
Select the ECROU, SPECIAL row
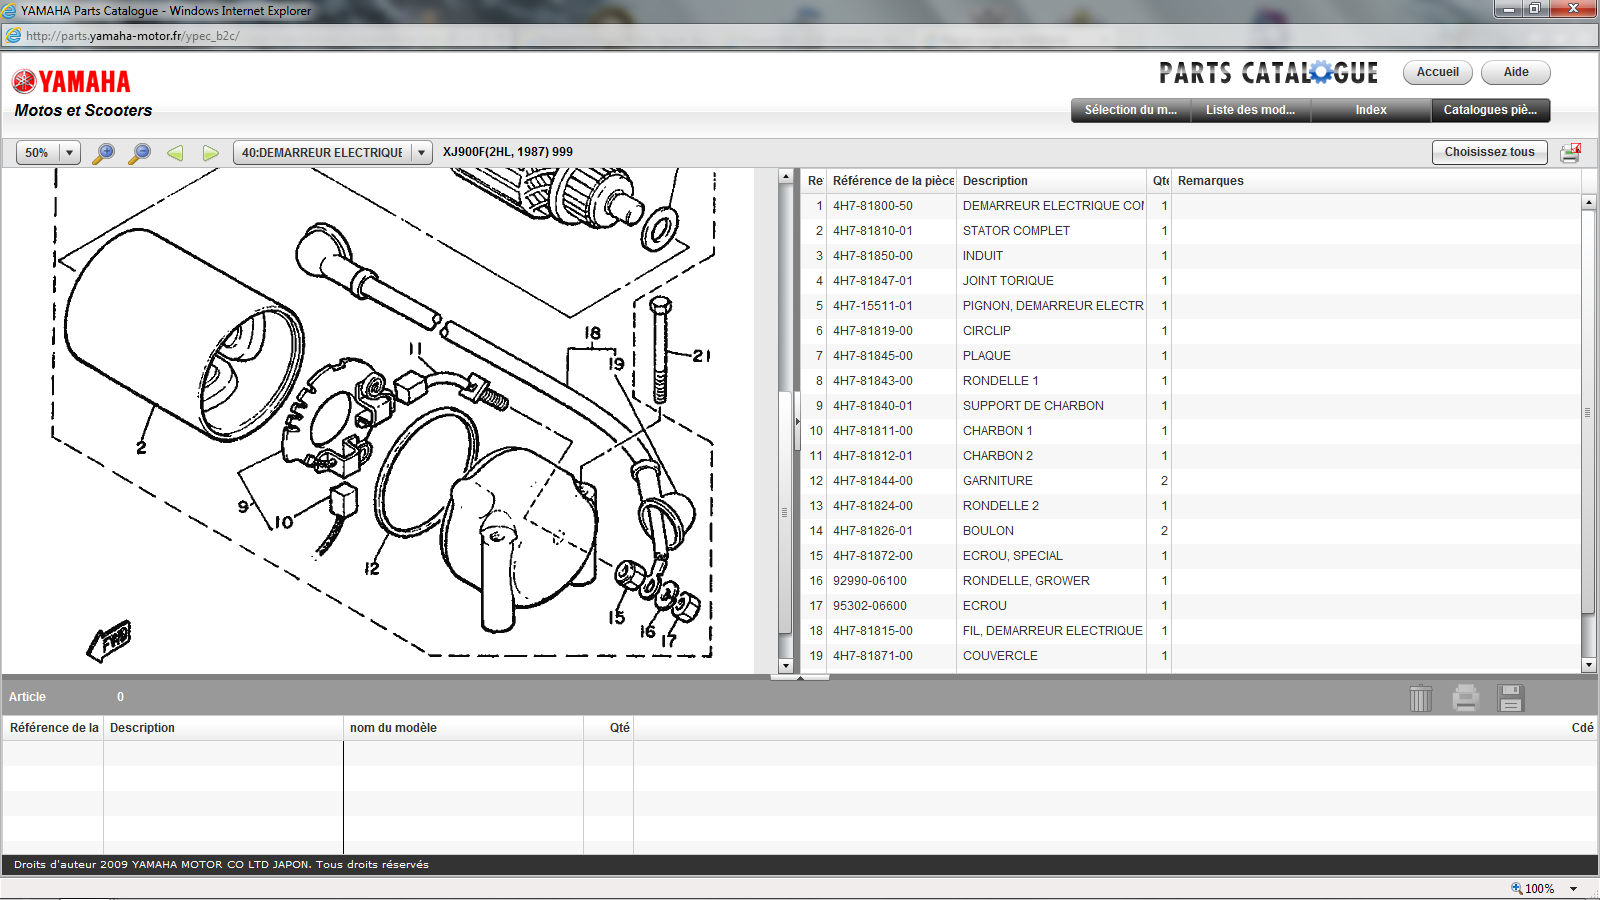(1191, 556)
